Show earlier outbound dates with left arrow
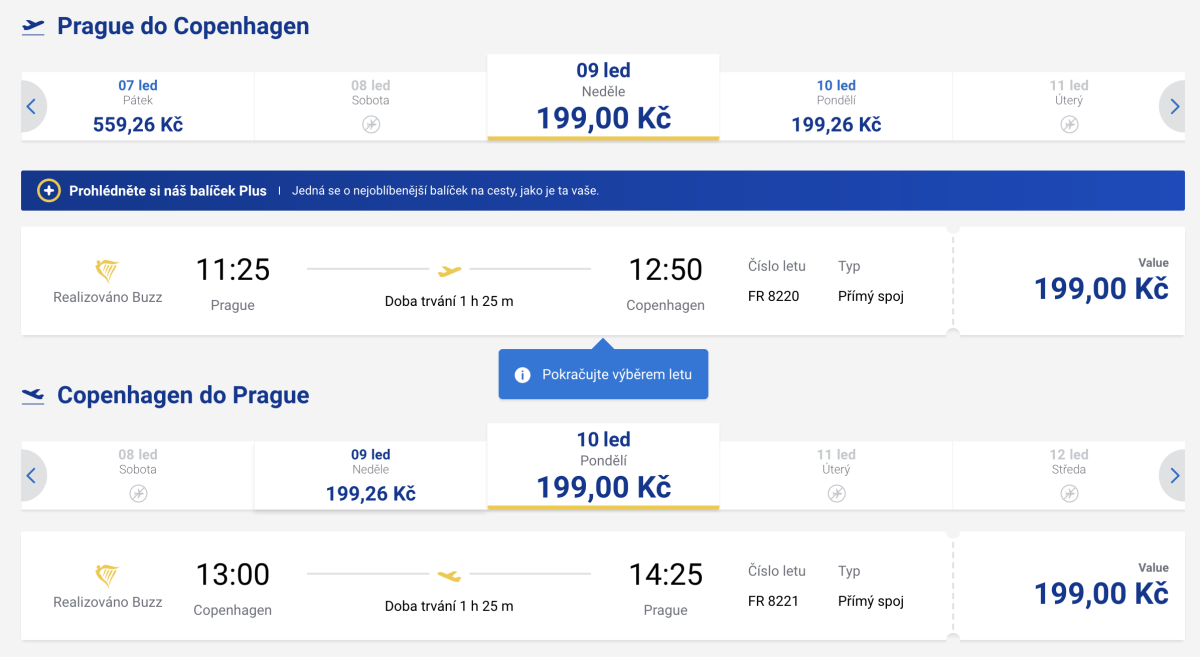Screen dimensions: 1200x657 pos(31,106)
